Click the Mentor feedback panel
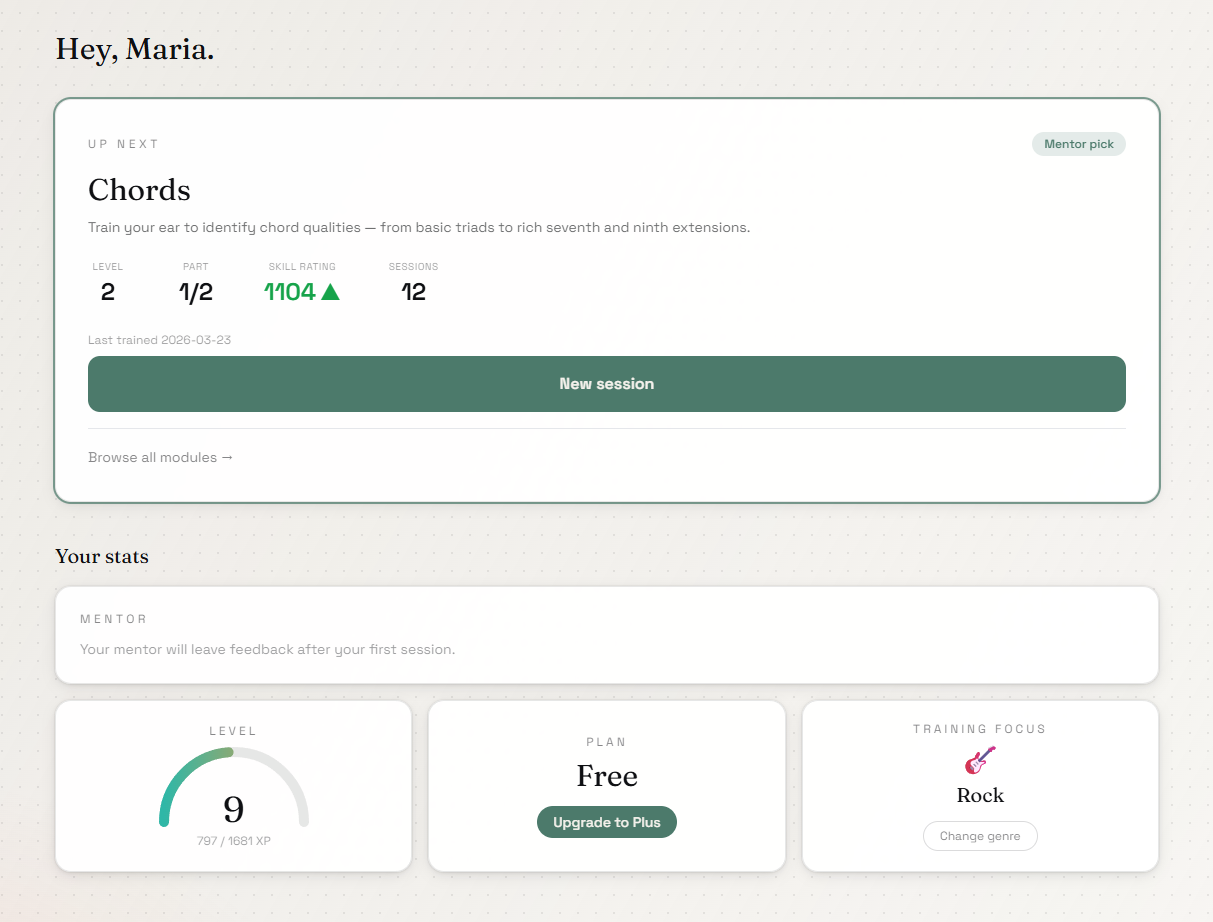This screenshot has width=1213, height=922. coord(606,634)
